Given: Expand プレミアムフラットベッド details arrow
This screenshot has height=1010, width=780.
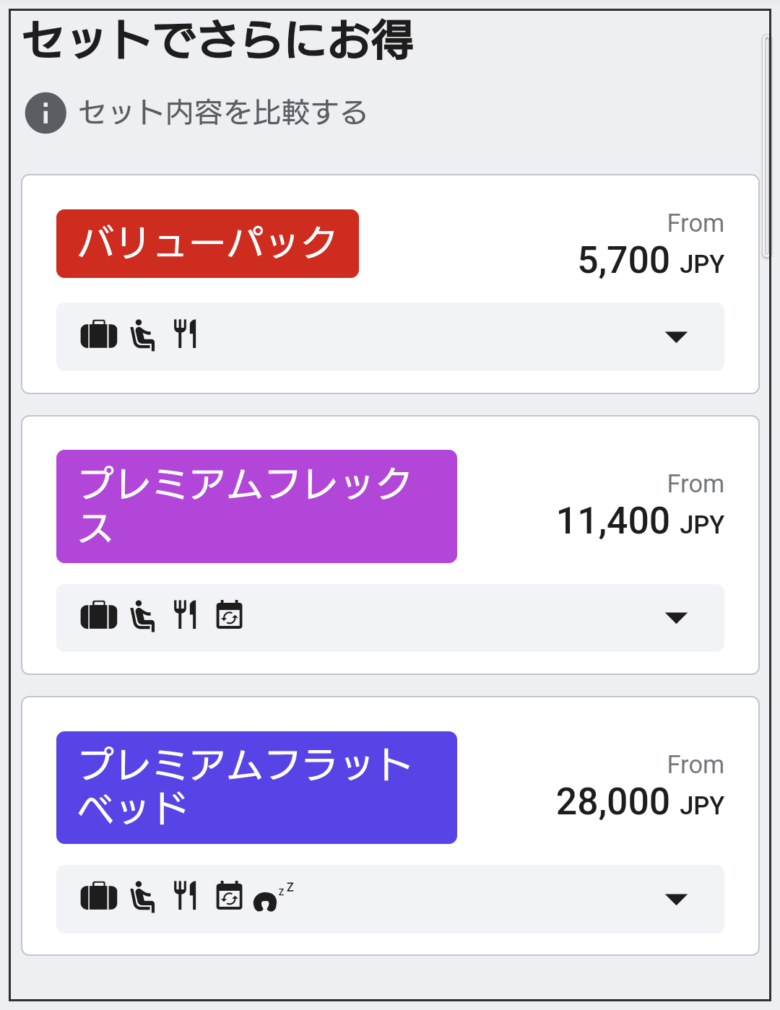Looking at the screenshot, I should (x=676, y=899).
